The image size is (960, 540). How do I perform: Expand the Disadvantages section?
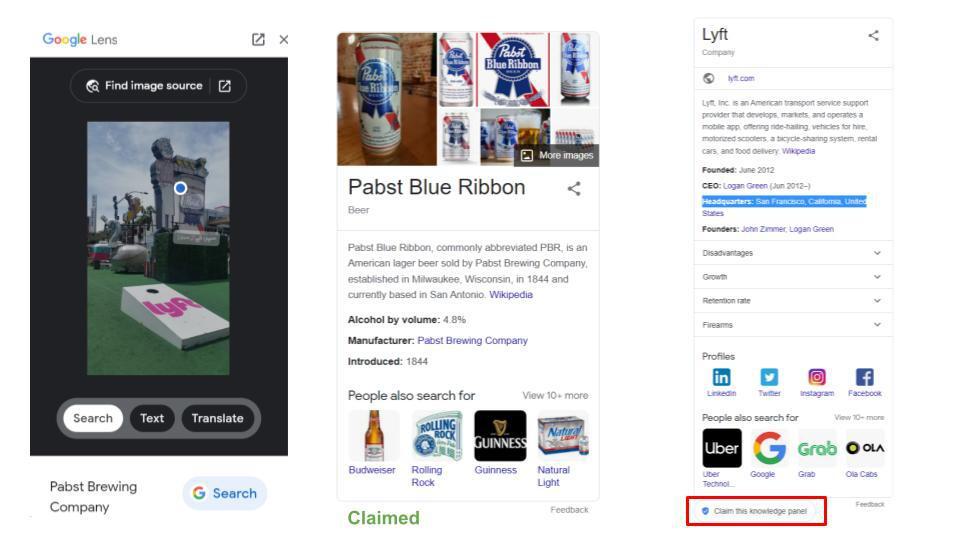[x=877, y=253]
